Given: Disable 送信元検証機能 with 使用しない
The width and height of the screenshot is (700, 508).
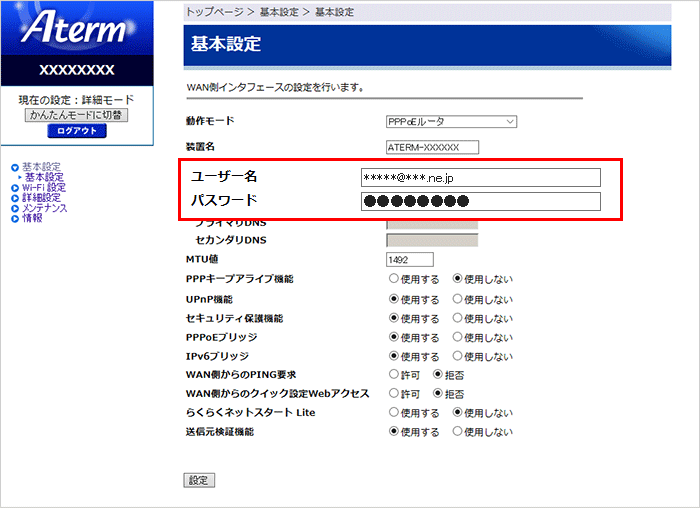Looking at the screenshot, I should pyautogui.click(x=458, y=432).
